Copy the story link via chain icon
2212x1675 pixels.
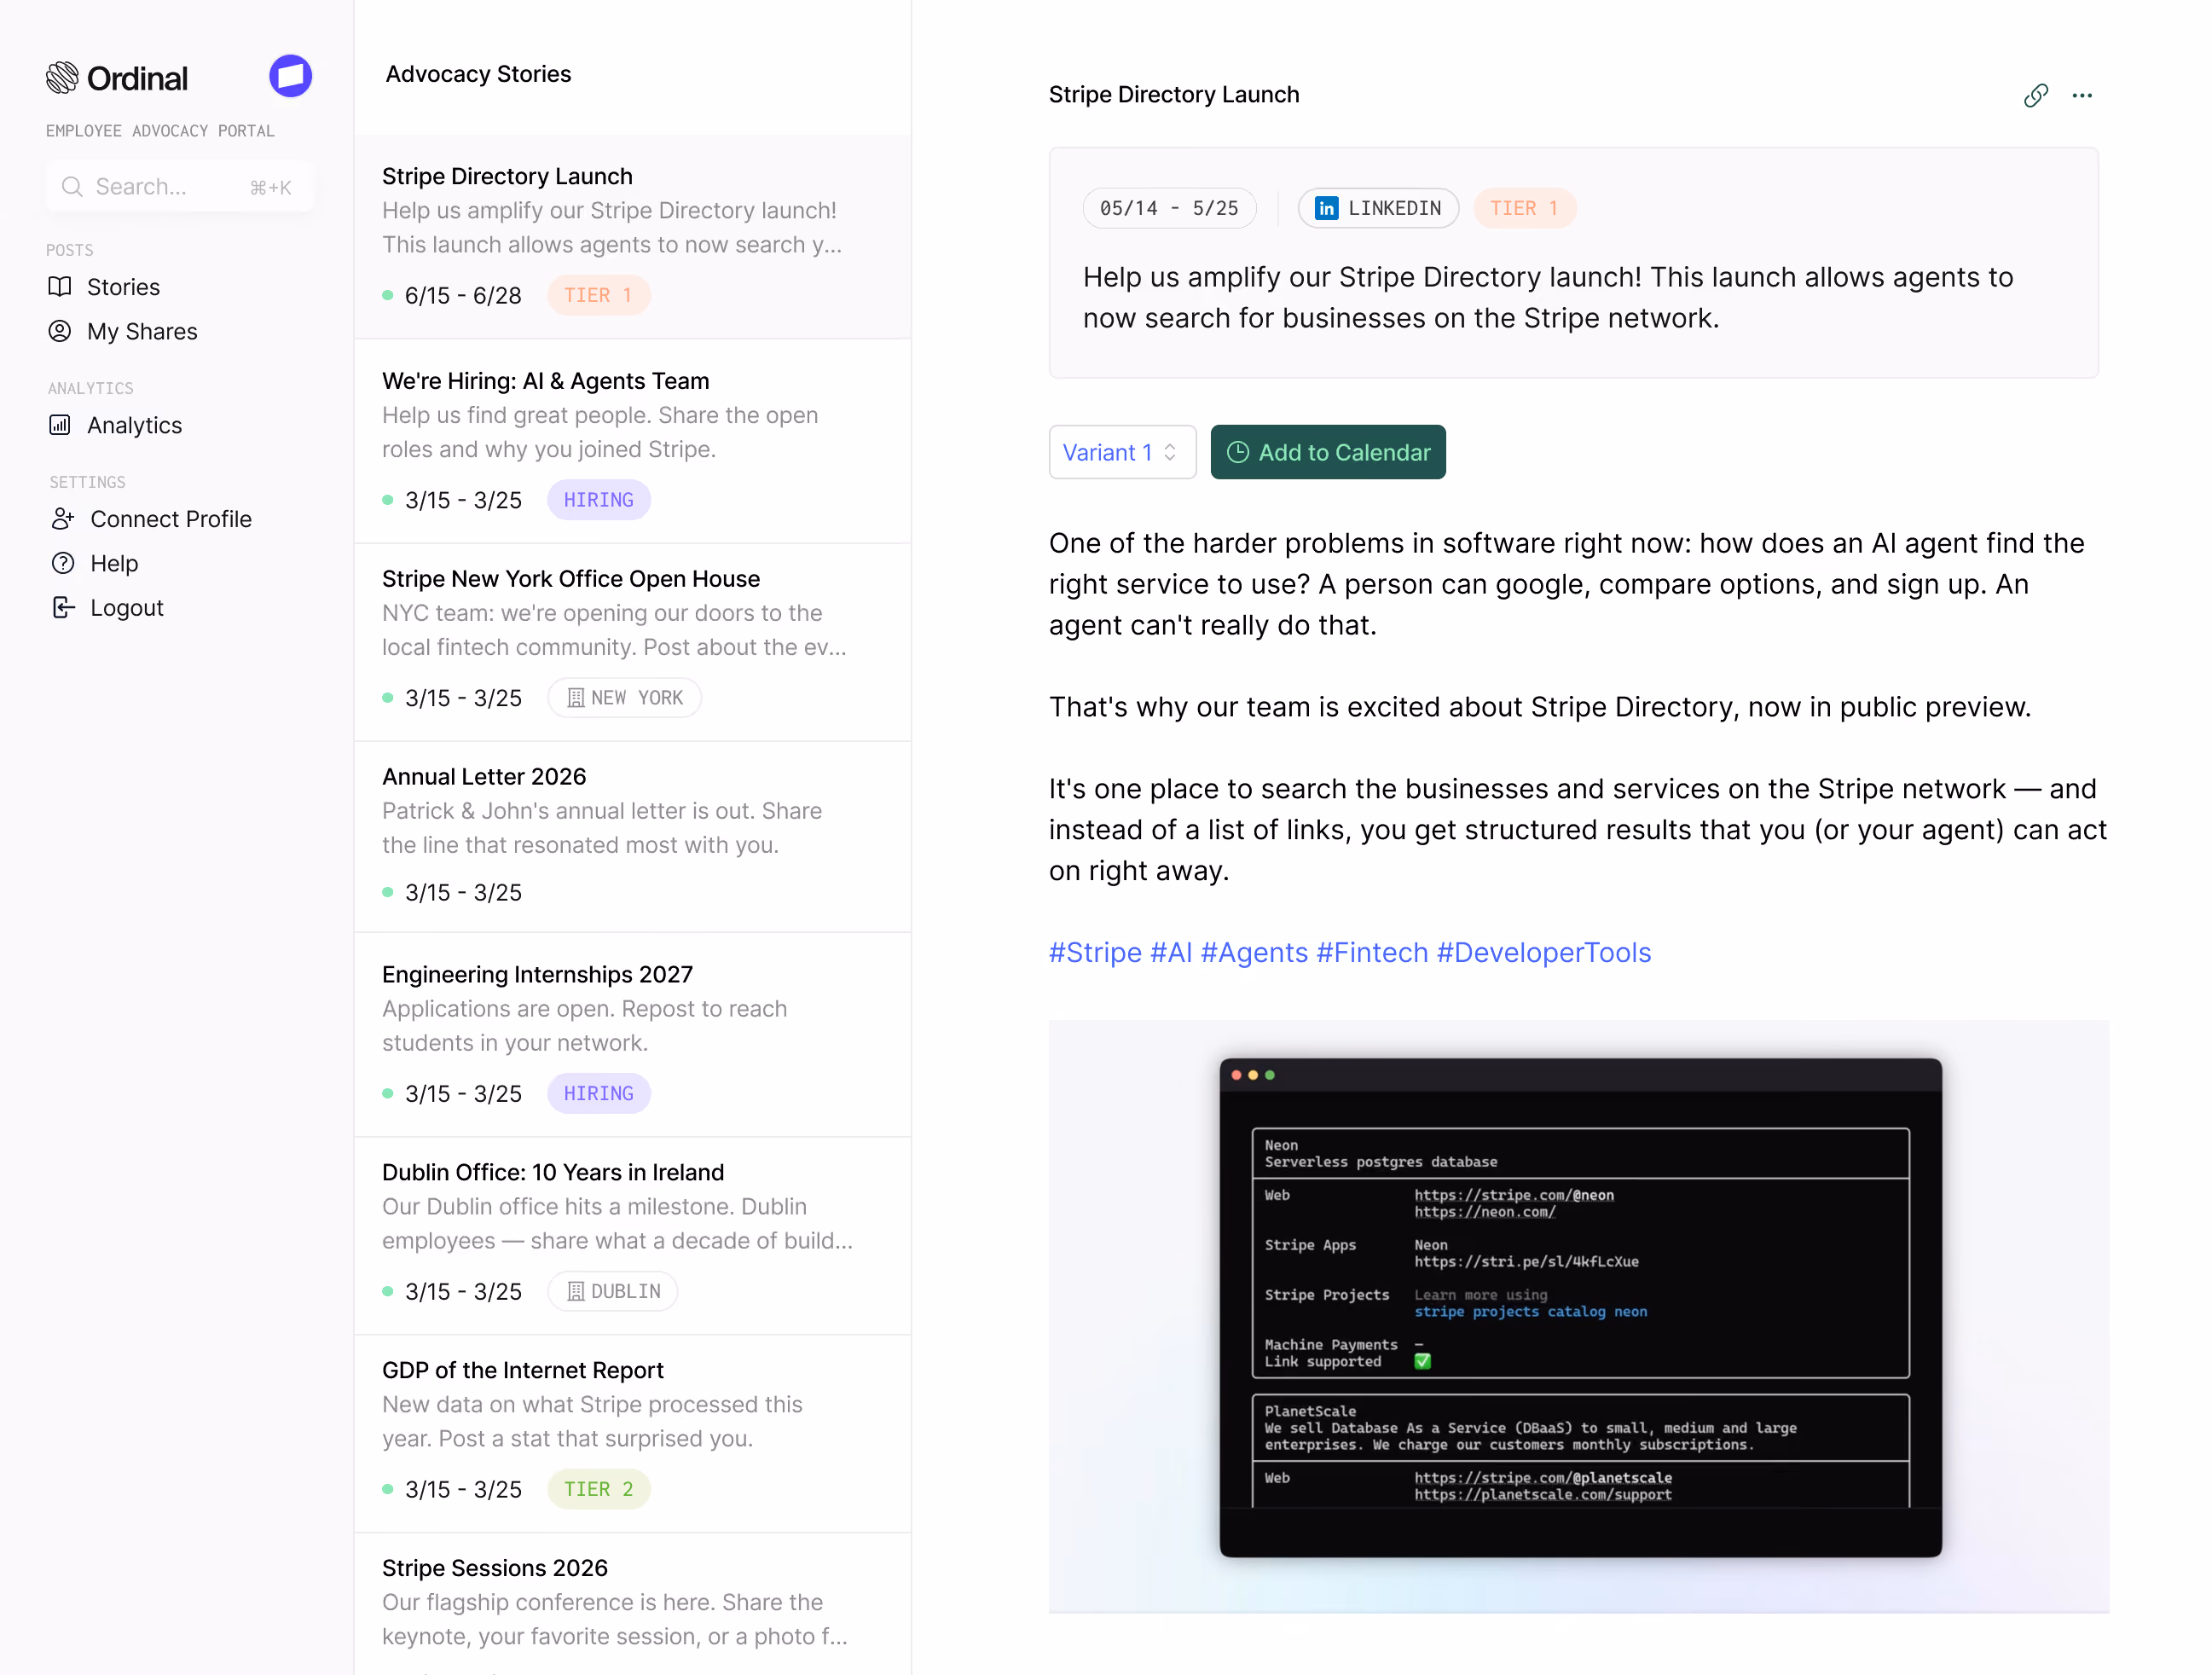point(2035,95)
